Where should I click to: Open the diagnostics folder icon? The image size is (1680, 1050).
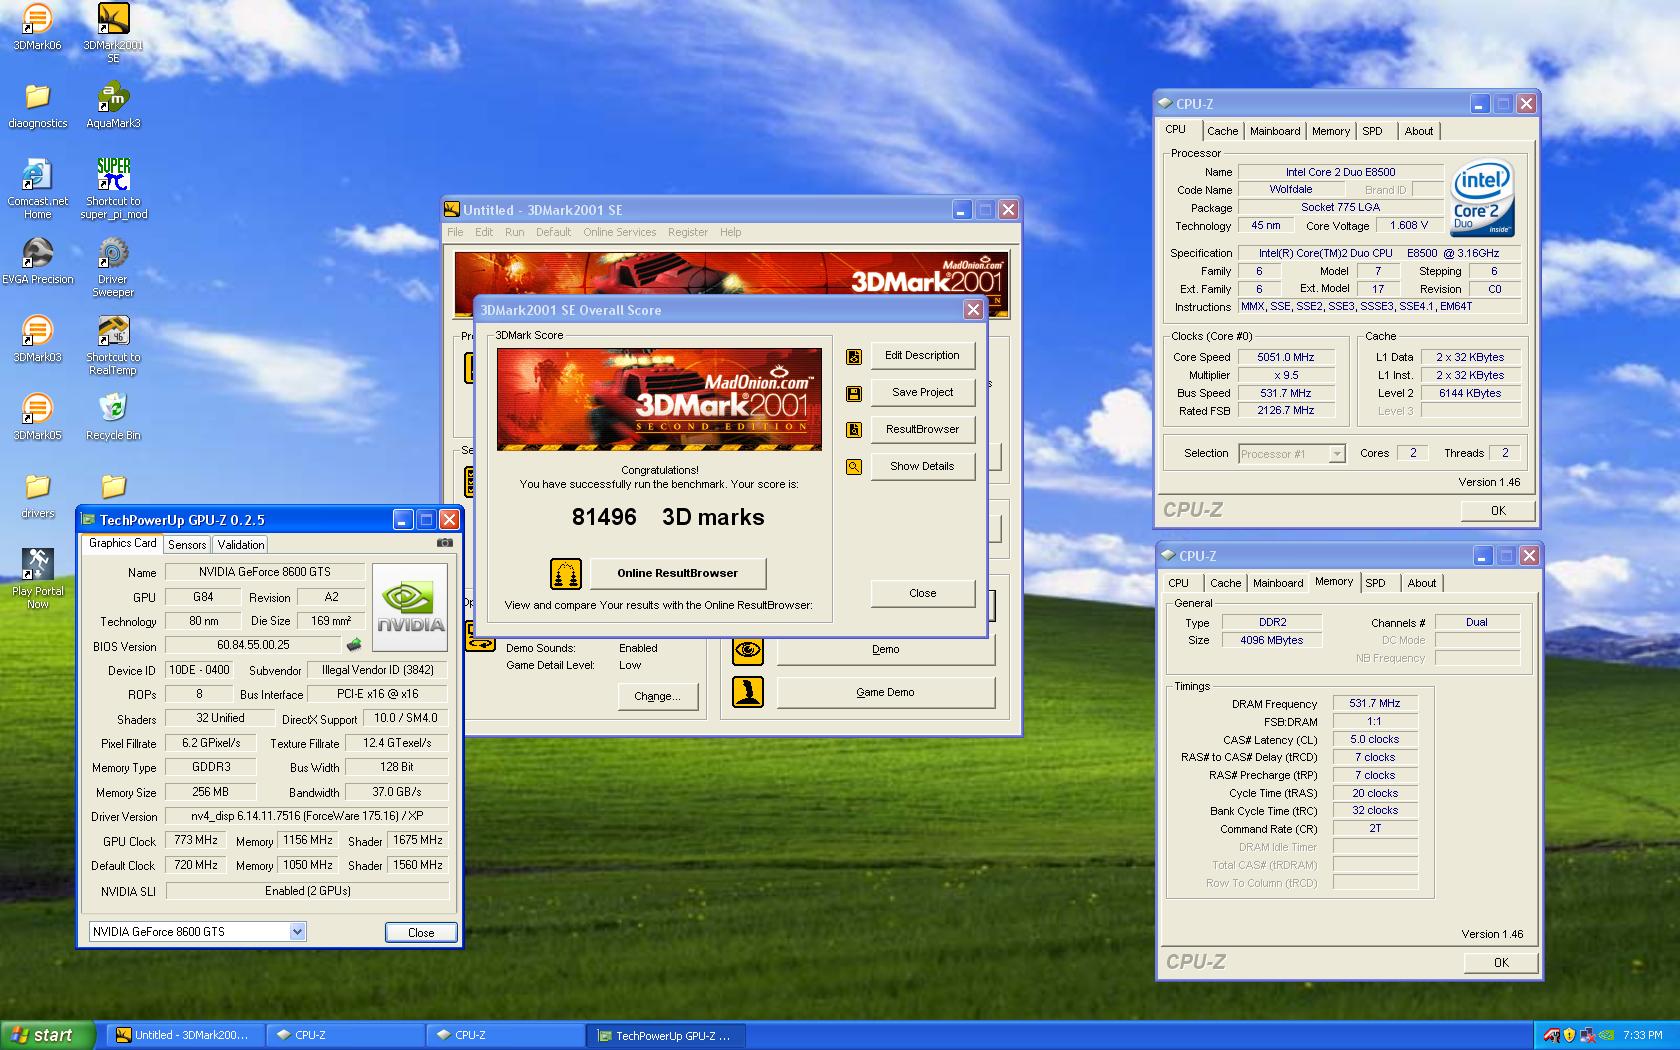point(37,105)
